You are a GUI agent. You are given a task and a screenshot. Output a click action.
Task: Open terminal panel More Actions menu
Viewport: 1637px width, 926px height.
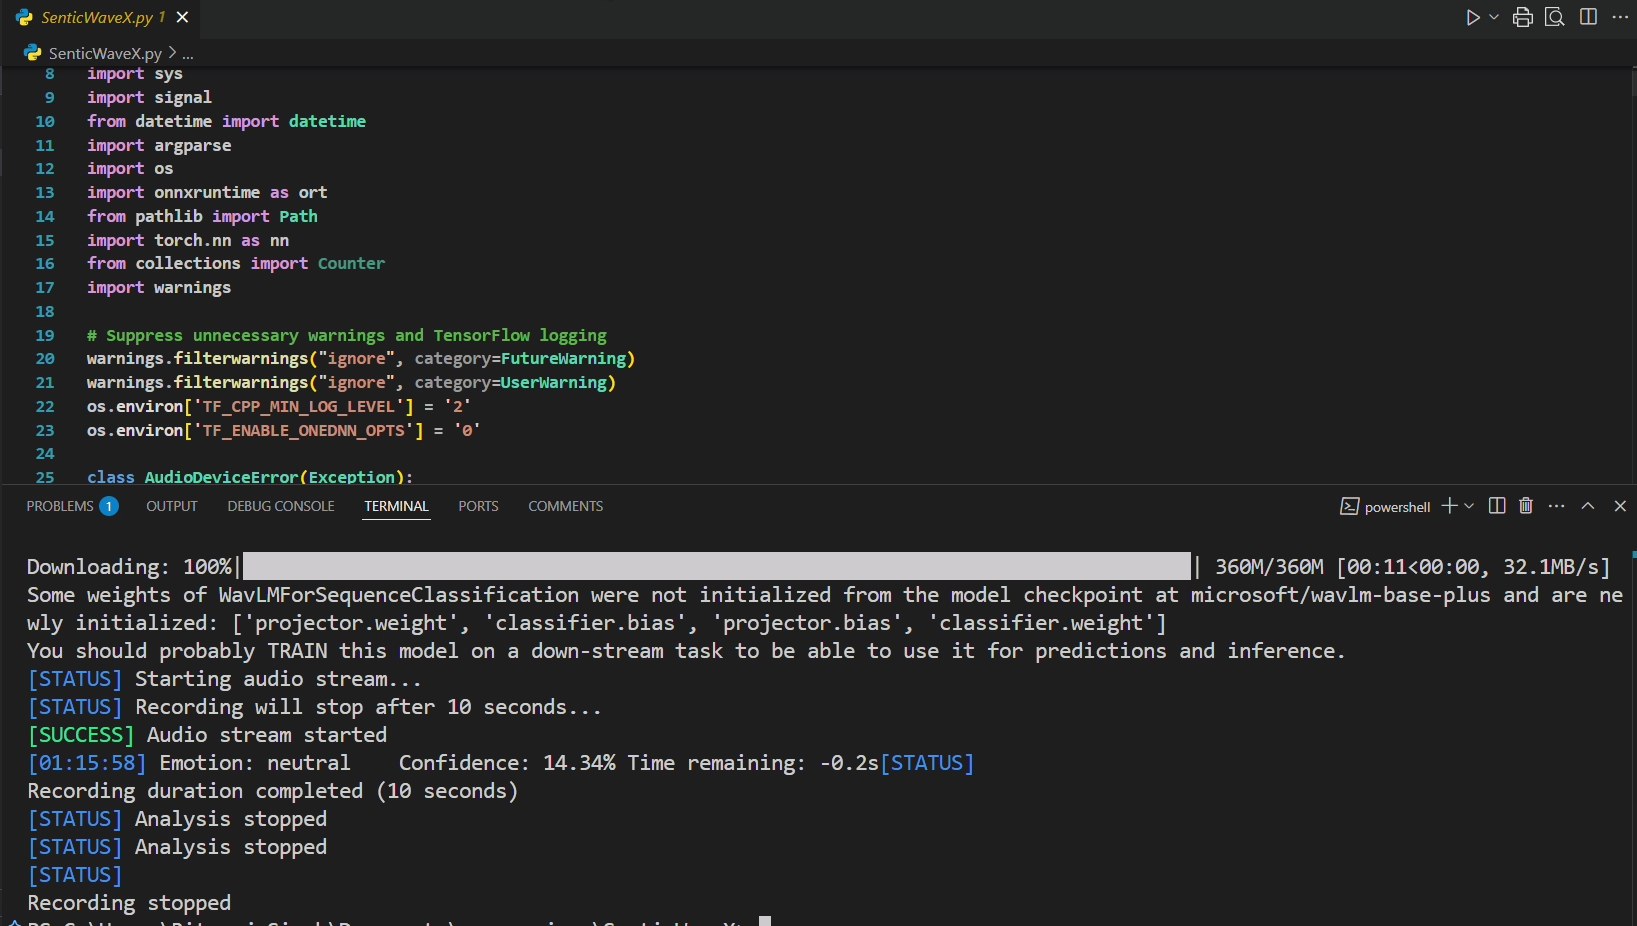click(x=1556, y=506)
